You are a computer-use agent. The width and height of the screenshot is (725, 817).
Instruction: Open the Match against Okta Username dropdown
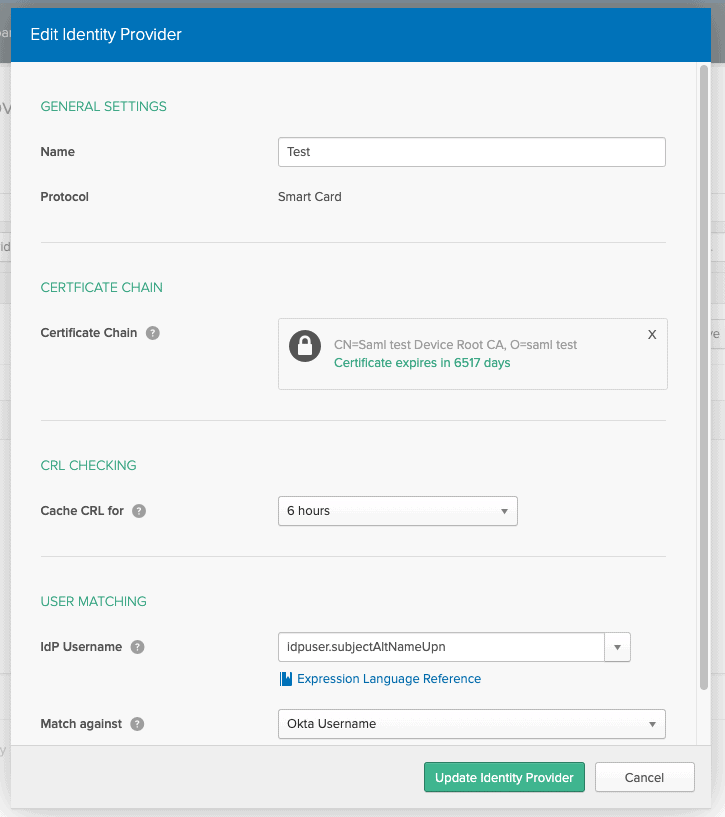[471, 724]
